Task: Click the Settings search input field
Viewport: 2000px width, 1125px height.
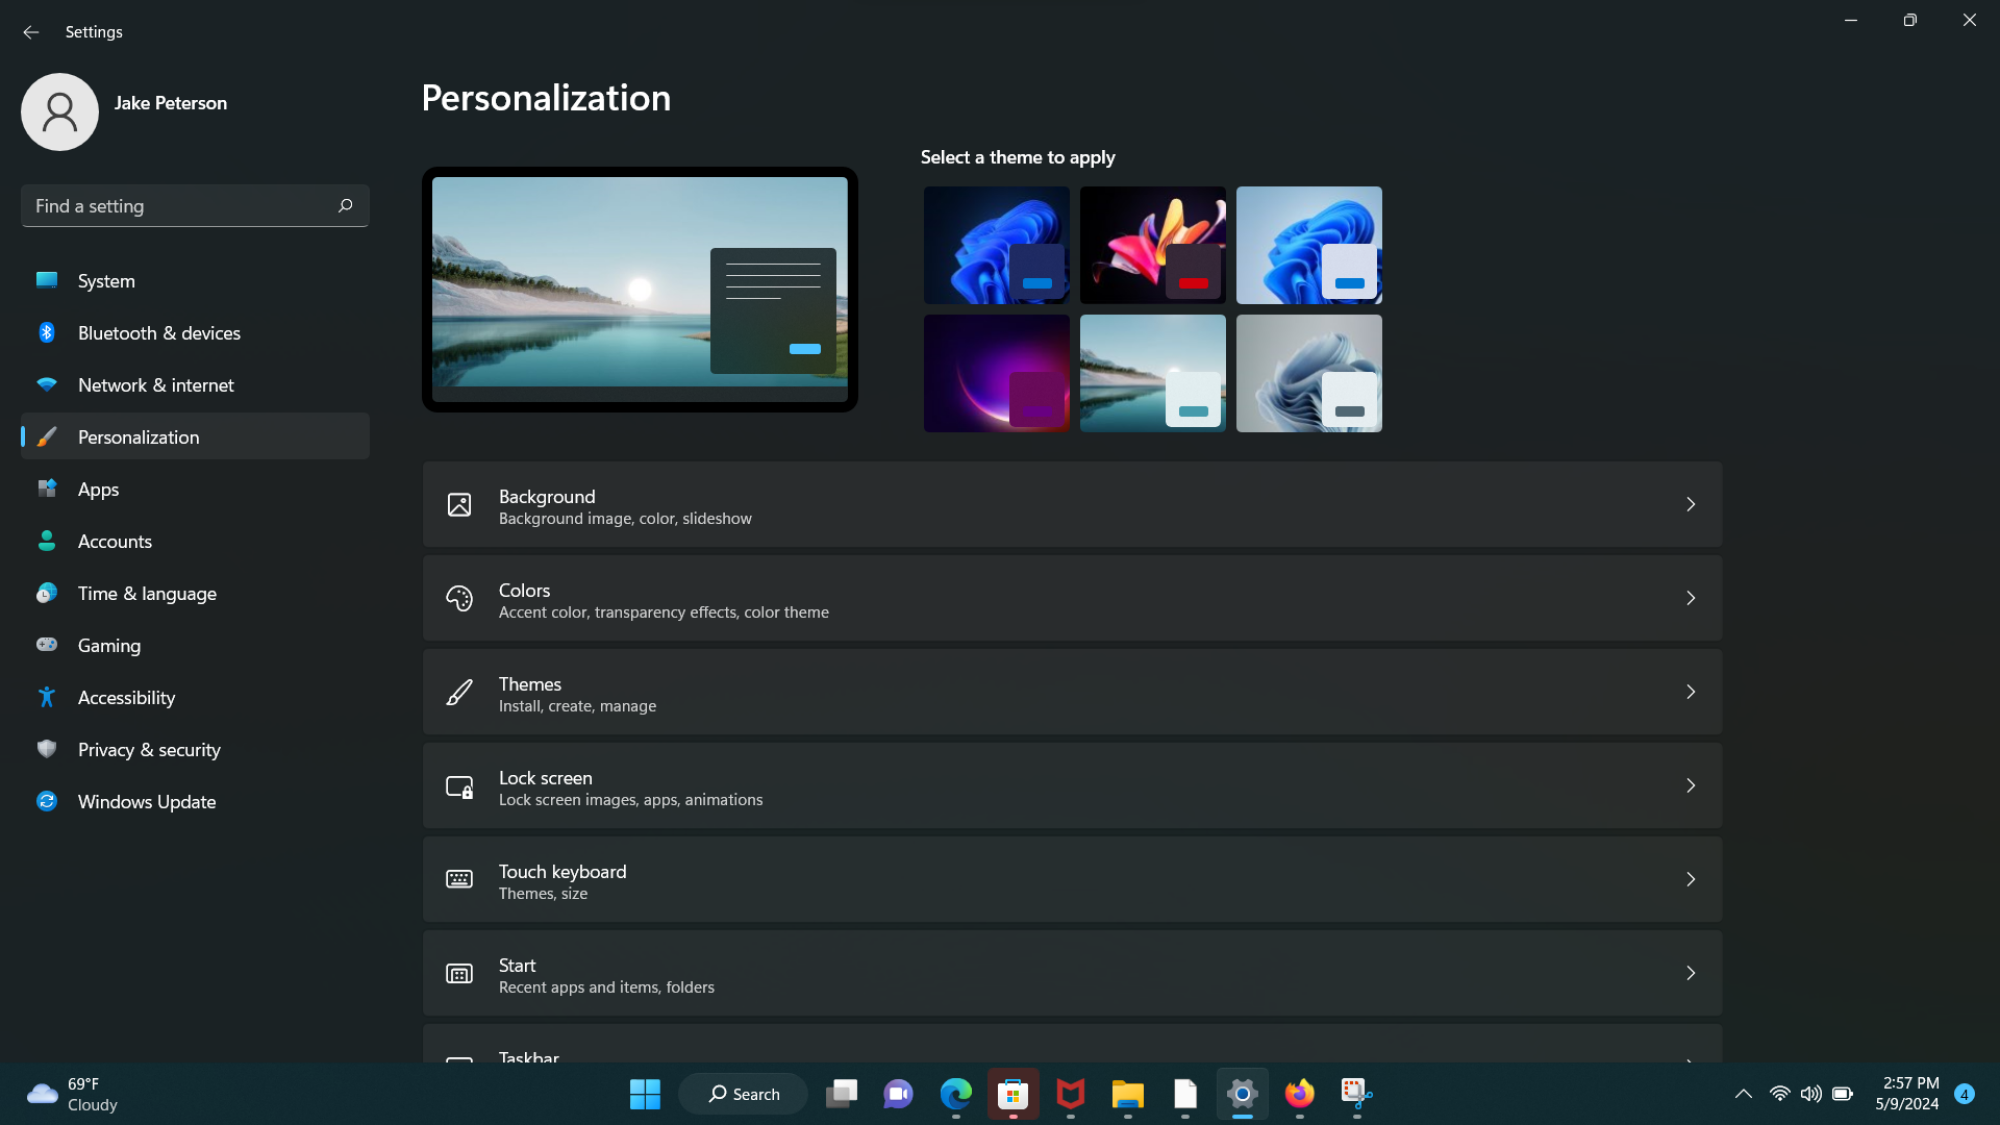Action: point(194,206)
